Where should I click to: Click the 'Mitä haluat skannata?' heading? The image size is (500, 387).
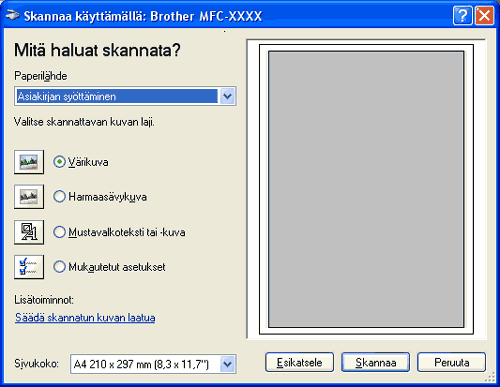97,50
